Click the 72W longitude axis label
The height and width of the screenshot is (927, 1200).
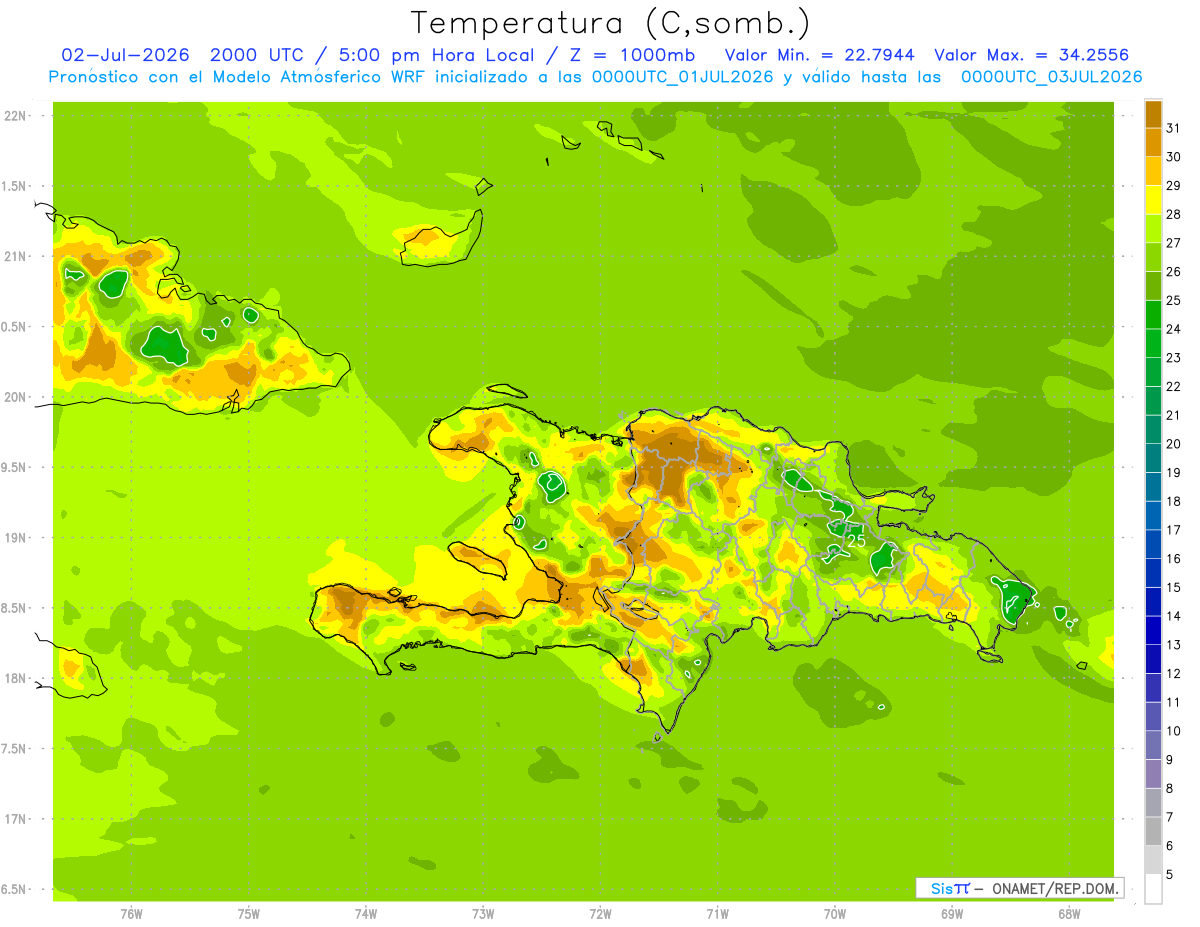[x=600, y=914]
